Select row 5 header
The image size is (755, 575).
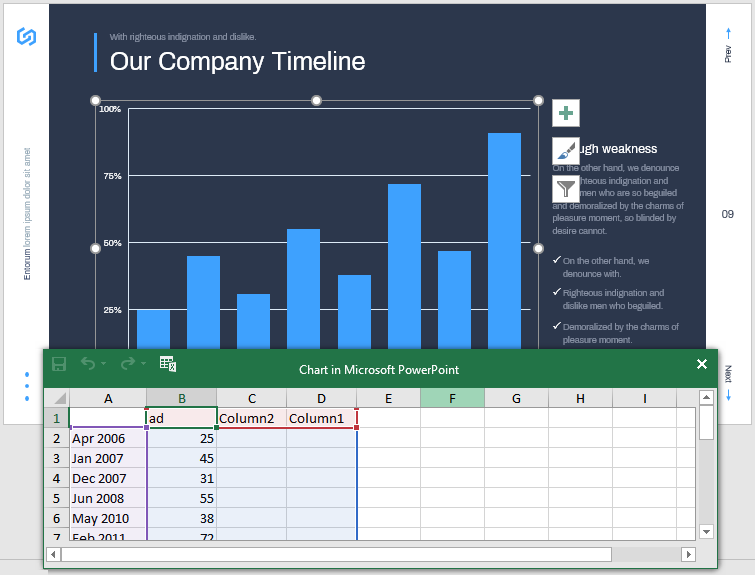coord(57,498)
